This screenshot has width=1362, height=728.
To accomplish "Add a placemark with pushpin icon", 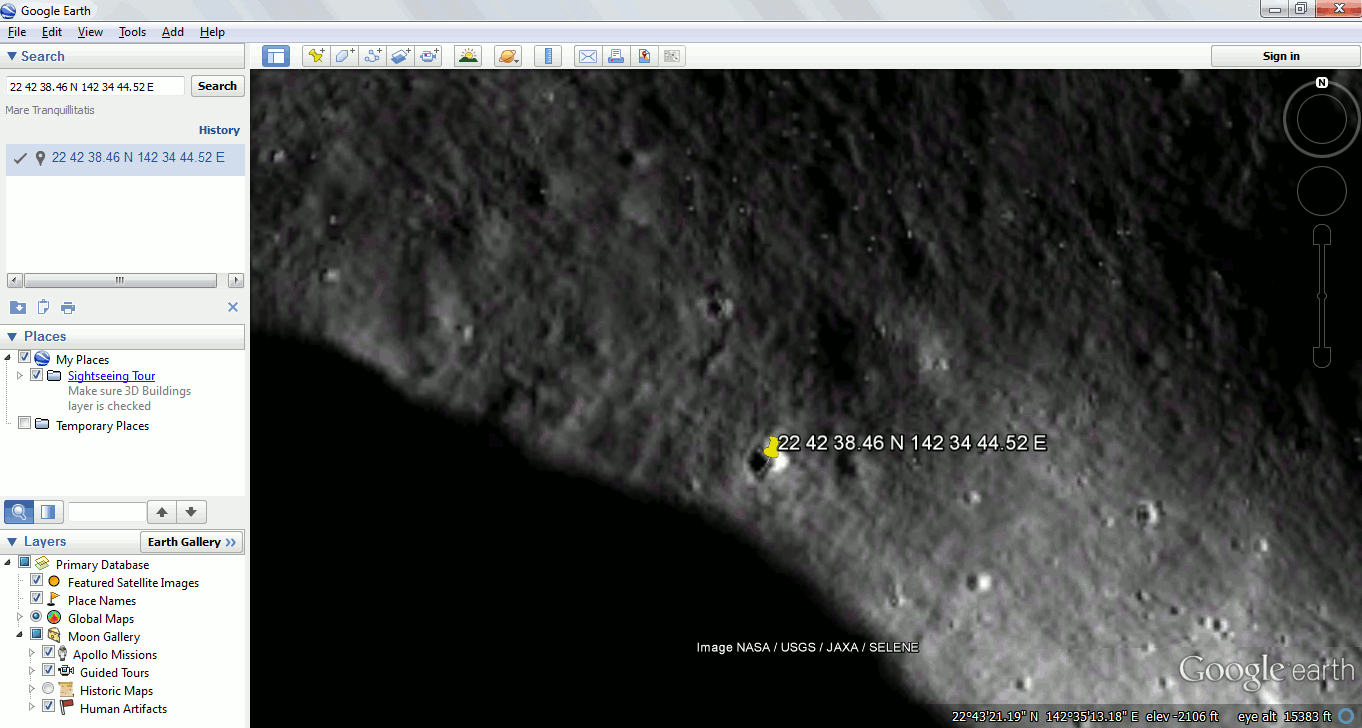I will [316, 56].
